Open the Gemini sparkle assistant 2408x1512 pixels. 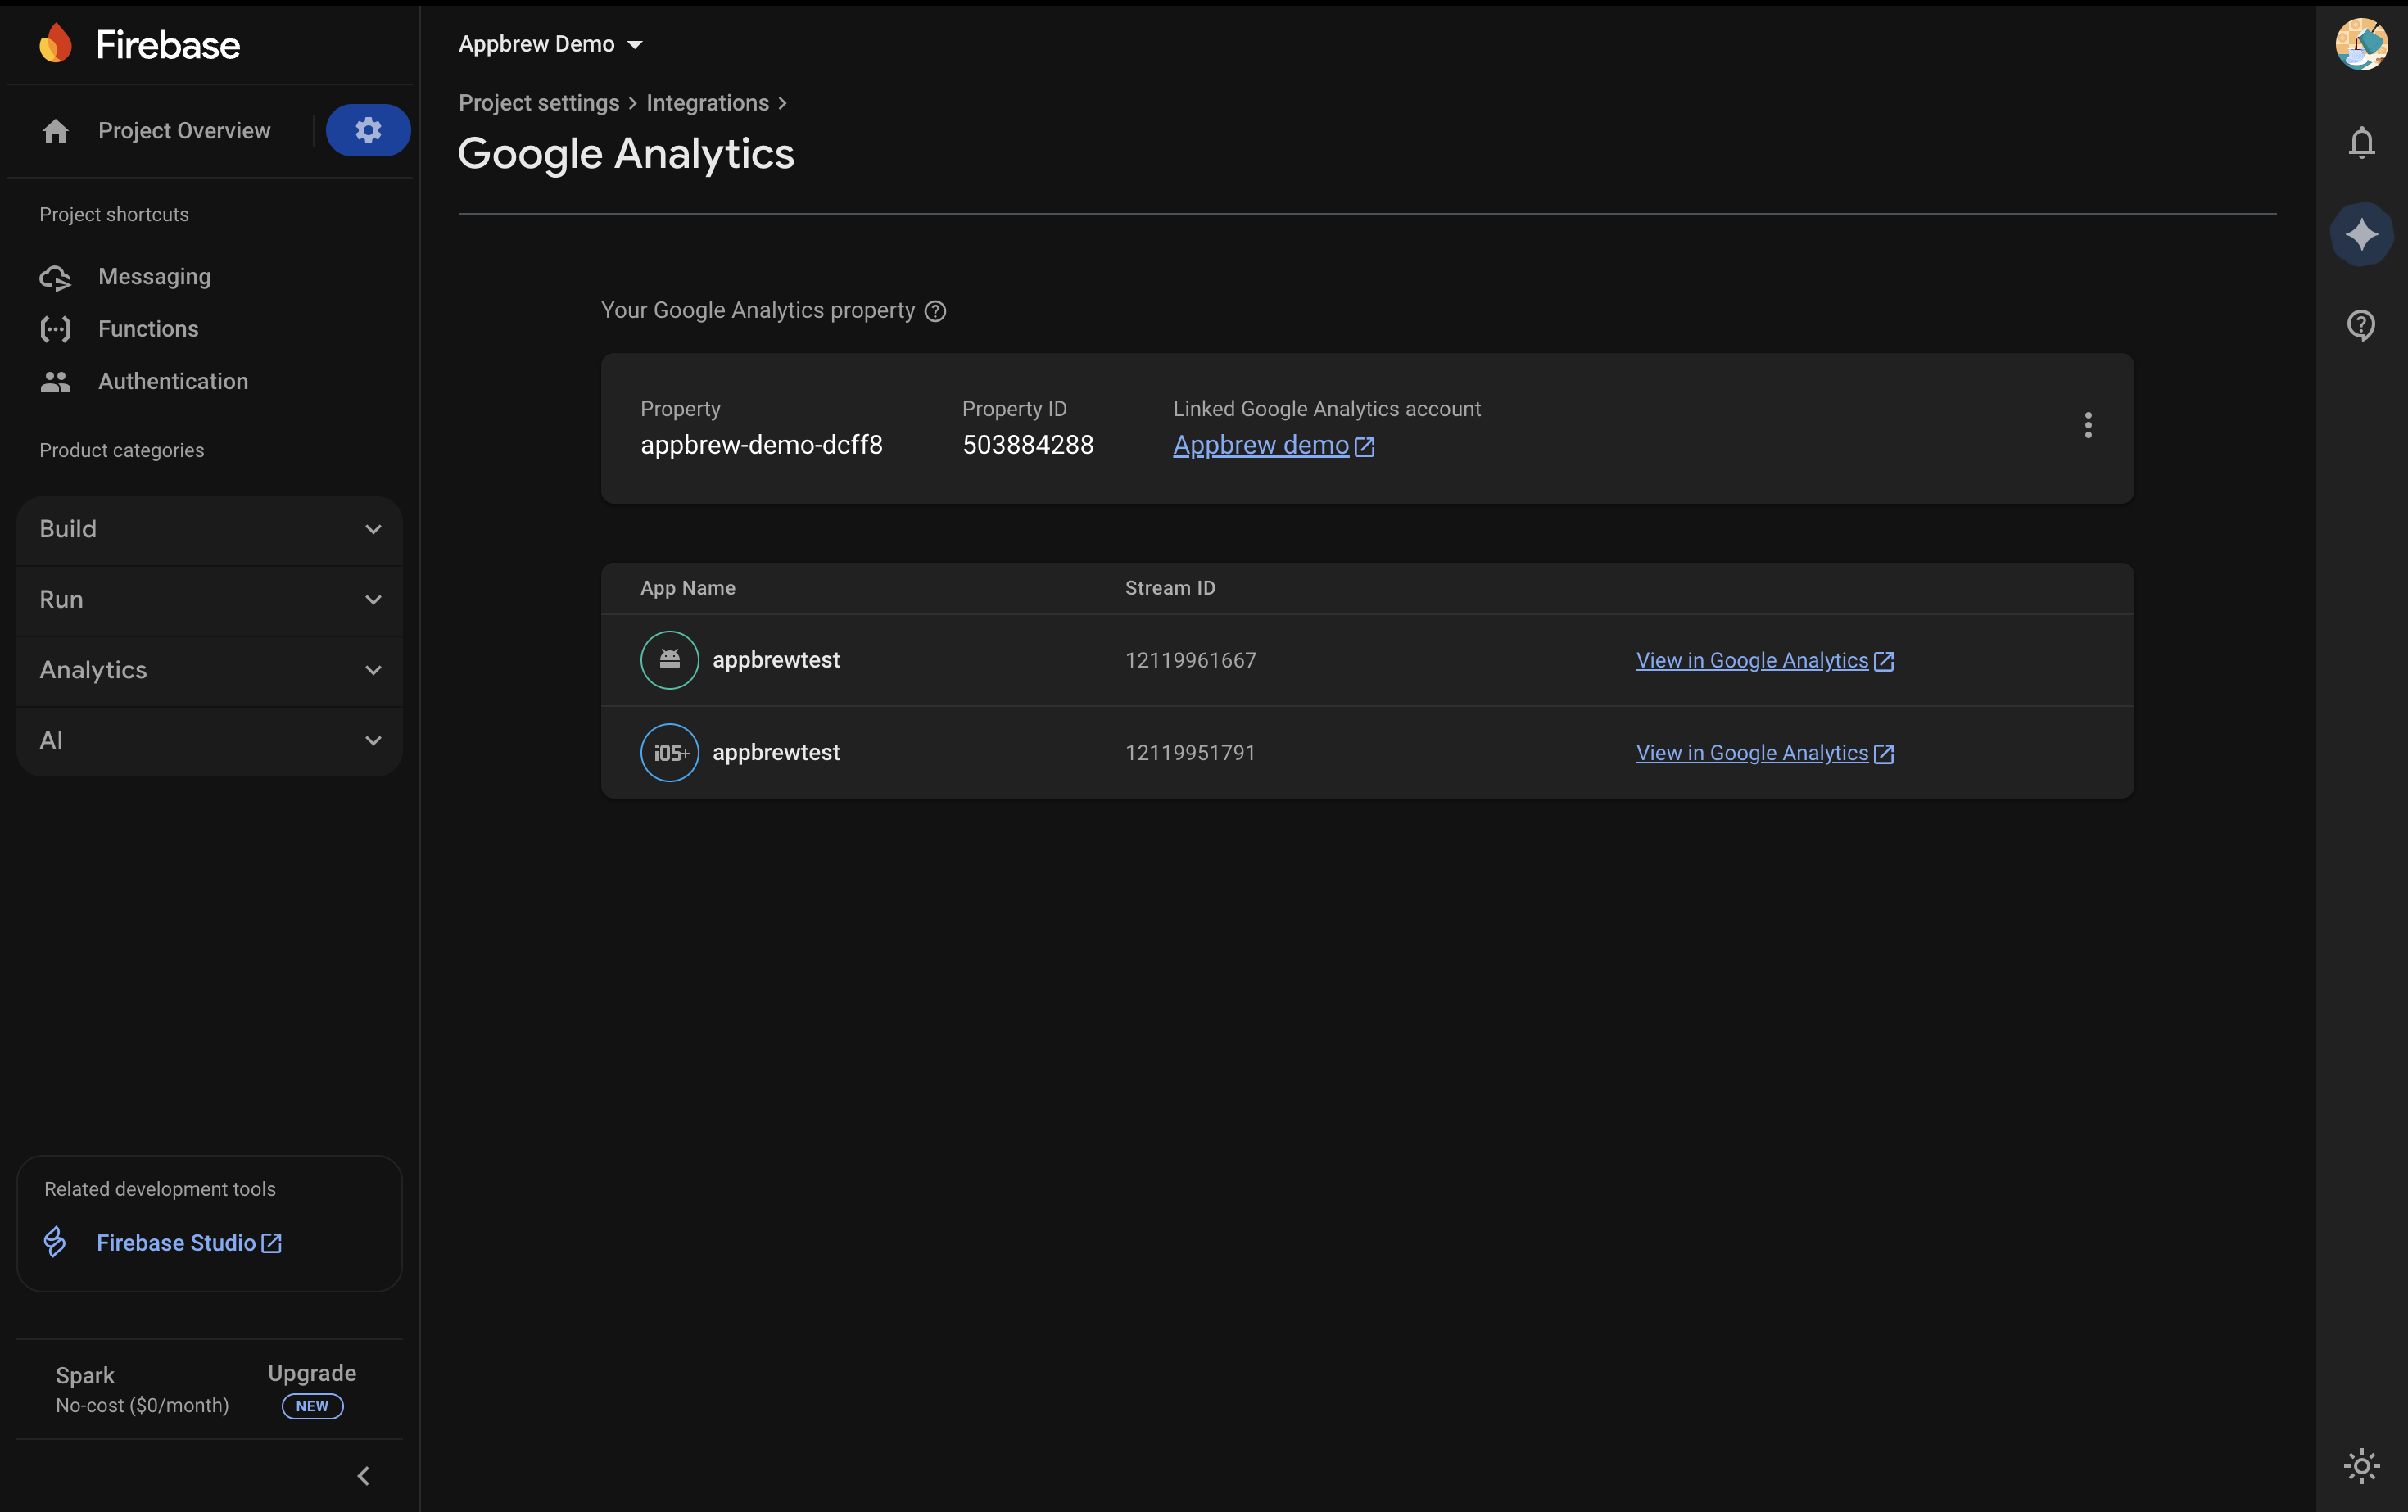click(2361, 234)
